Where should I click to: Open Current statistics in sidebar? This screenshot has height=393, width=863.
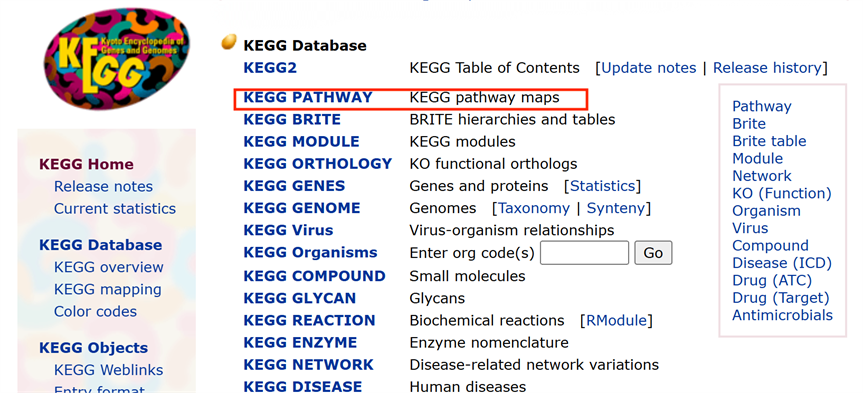[x=114, y=209]
